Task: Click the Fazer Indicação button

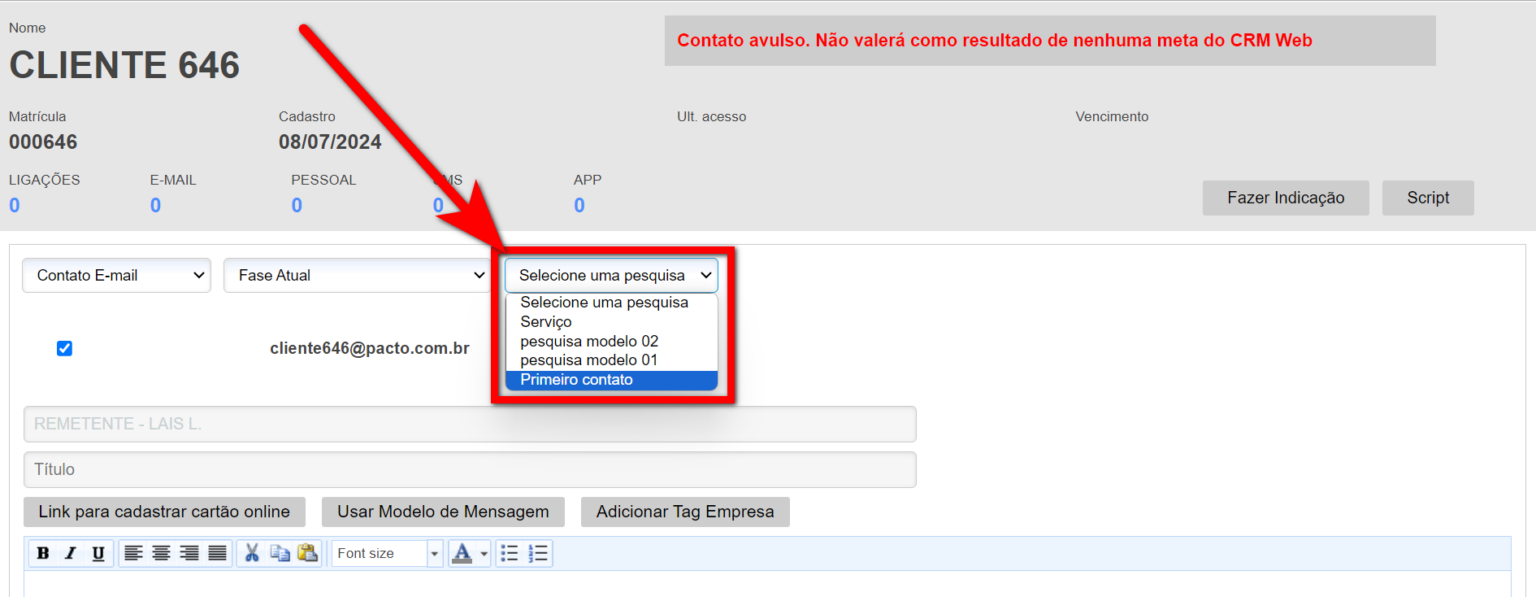Action: [1285, 198]
